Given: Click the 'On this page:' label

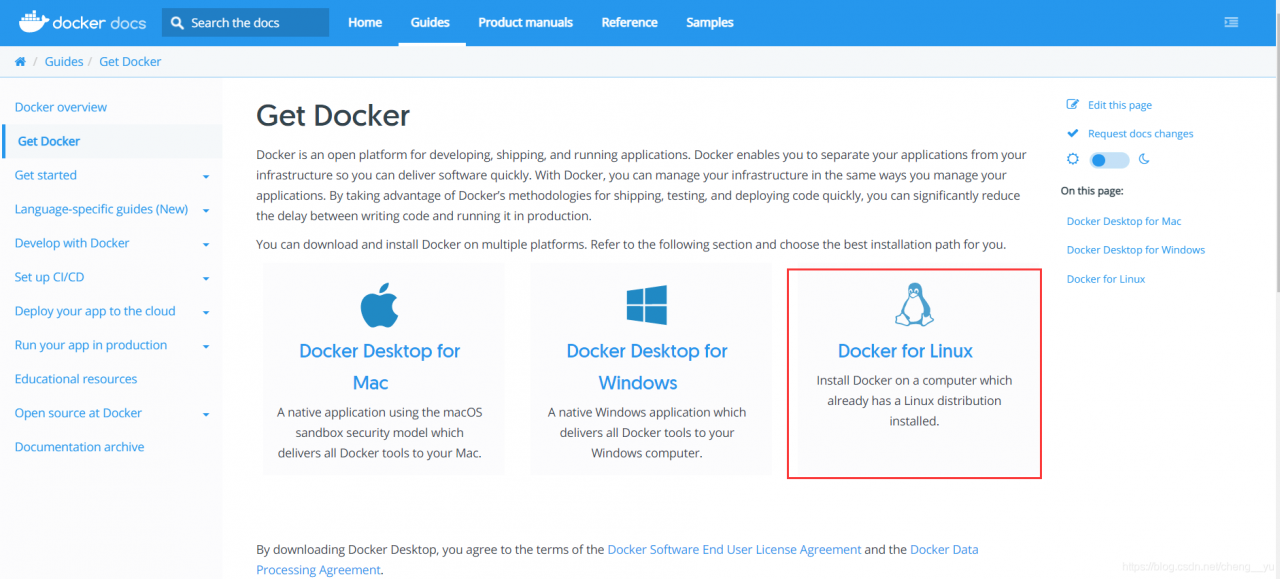Looking at the screenshot, I should pos(1092,190).
